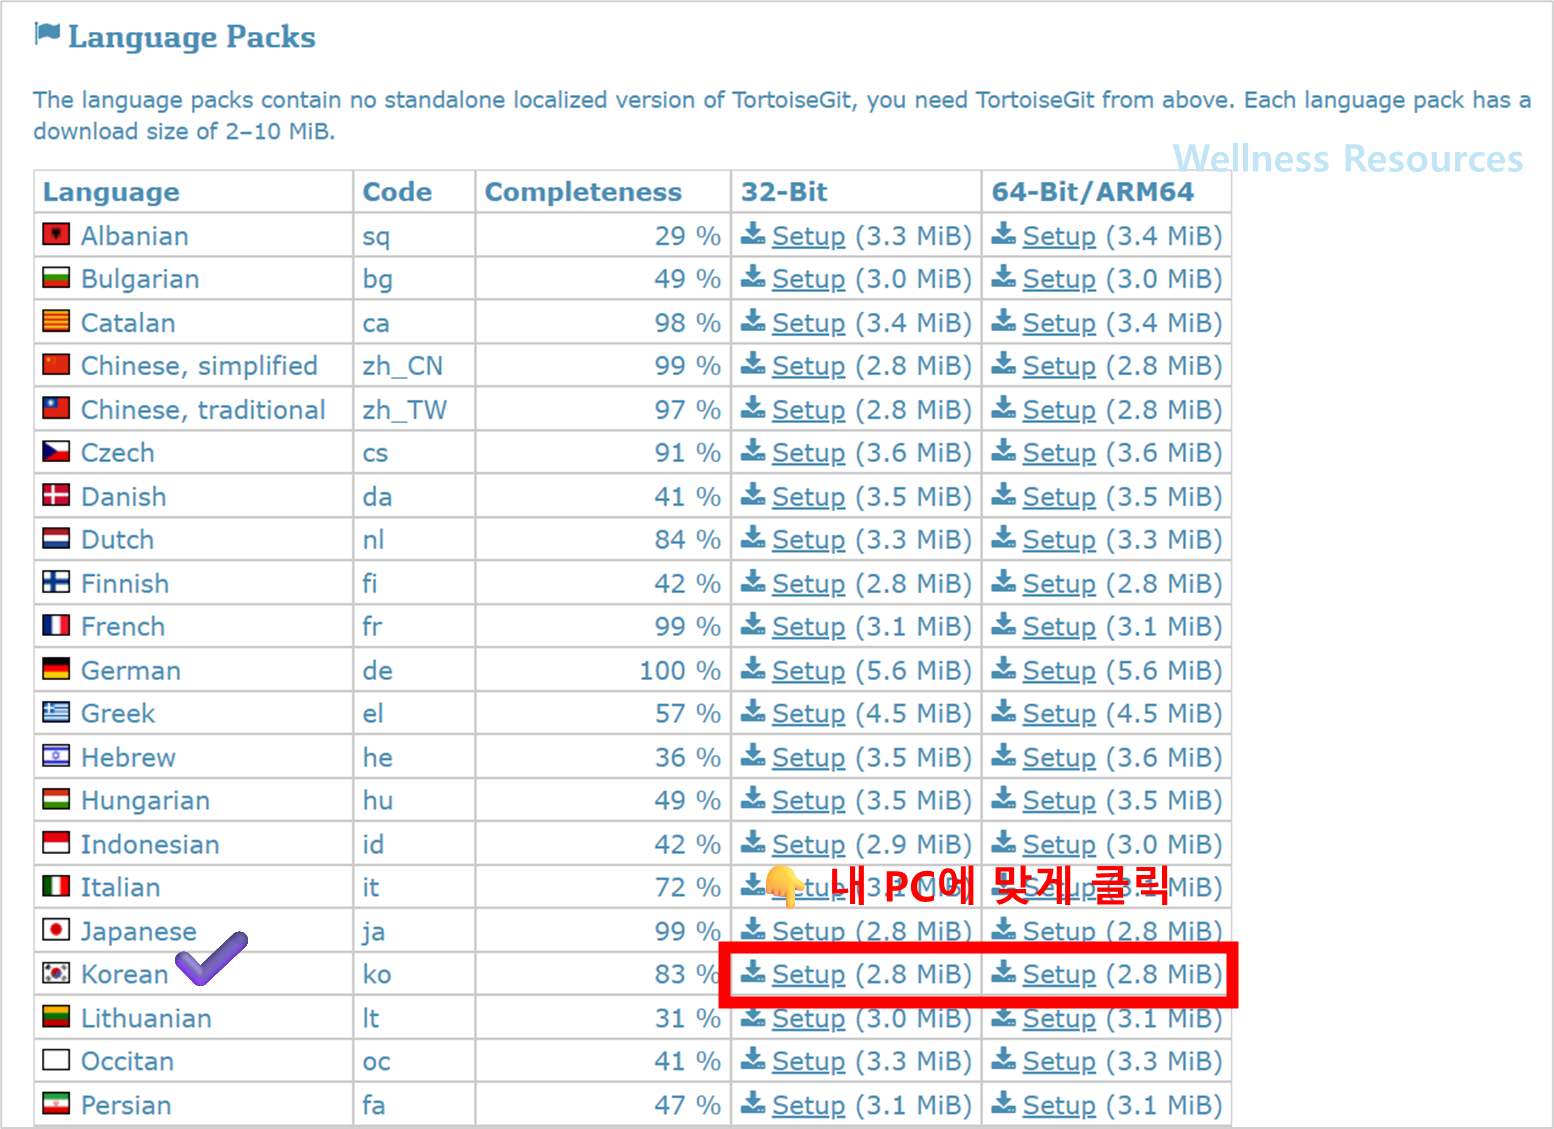Click the Language Packs heading

coord(191,37)
